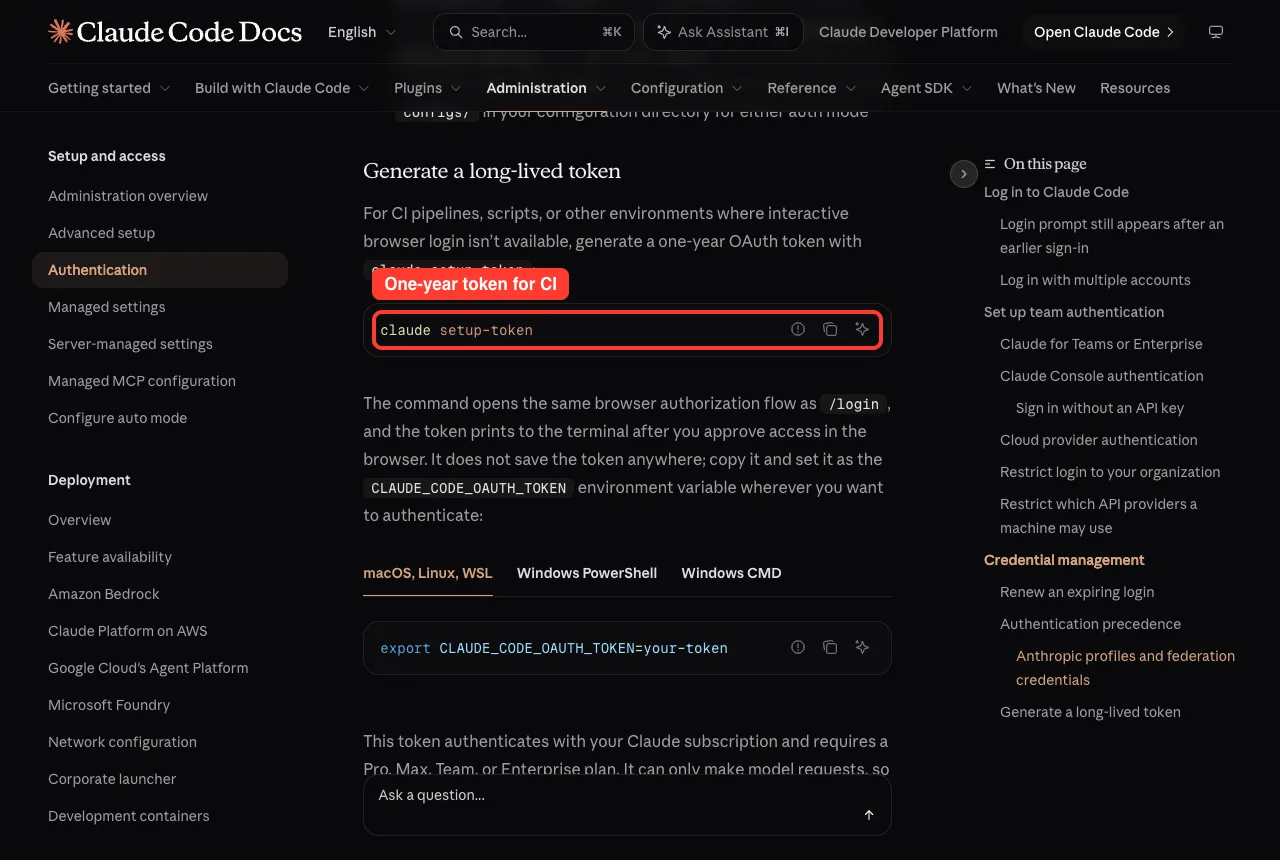Select the macOS, Linux, WSL tab

(428, 573)
